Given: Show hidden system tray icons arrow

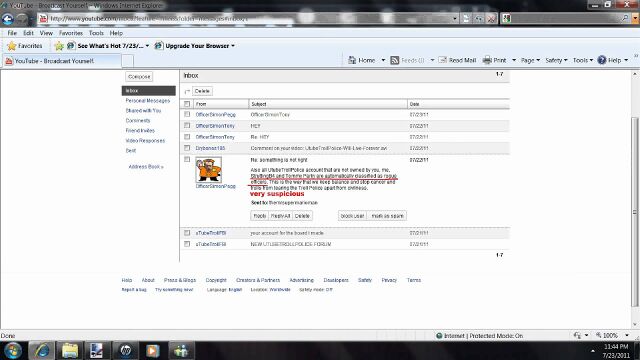Looking at the screenshot, I should tap(592, 351).
